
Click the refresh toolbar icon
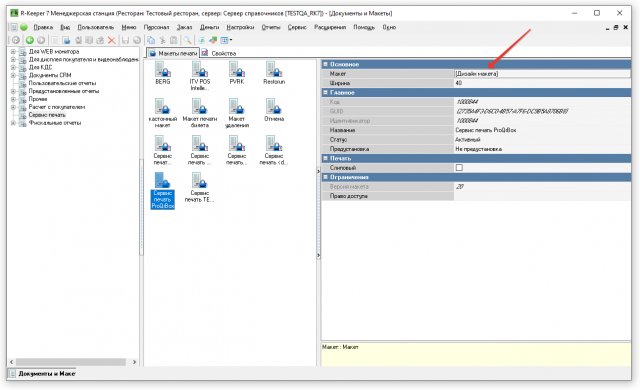coord(16,40)
